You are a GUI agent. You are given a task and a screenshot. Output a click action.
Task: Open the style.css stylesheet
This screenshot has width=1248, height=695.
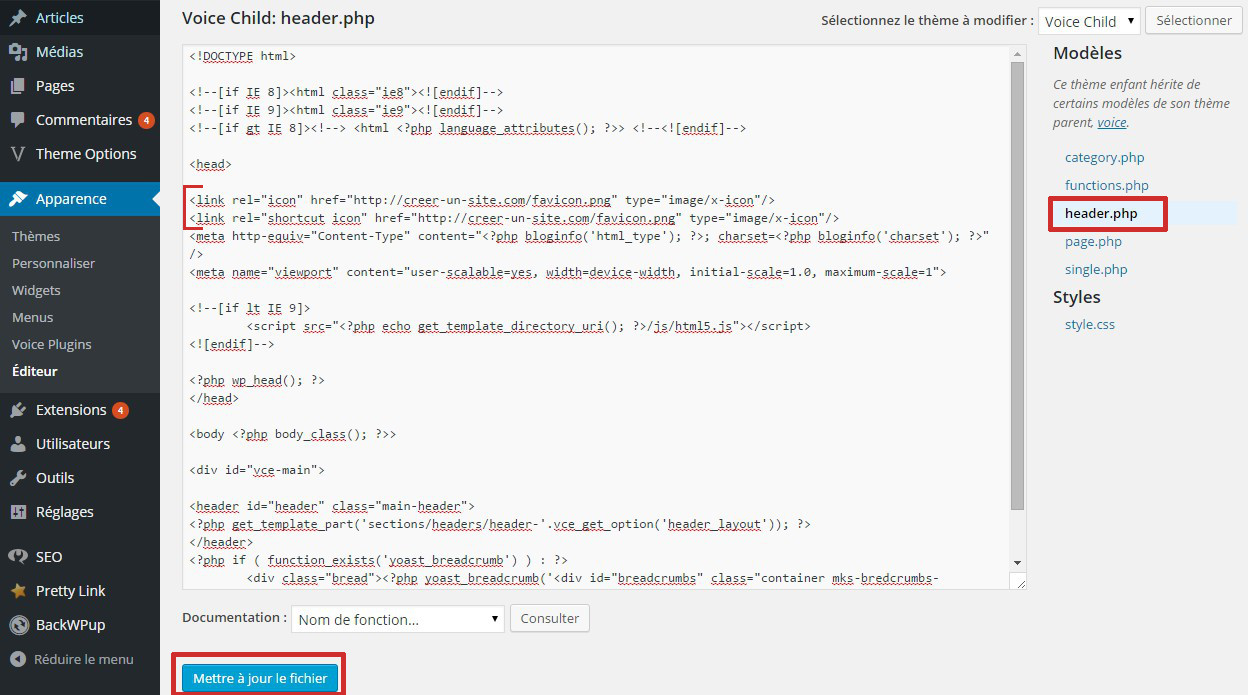click(1090, 324)
